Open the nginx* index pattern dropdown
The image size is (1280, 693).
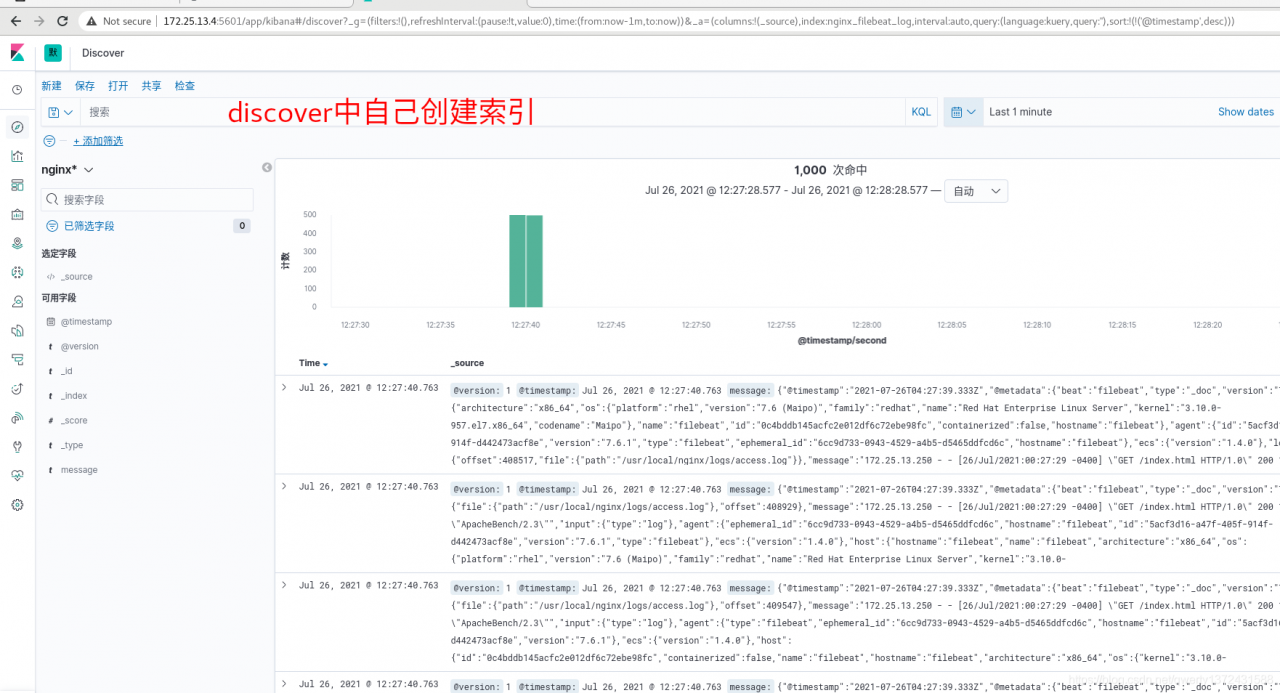67,169
